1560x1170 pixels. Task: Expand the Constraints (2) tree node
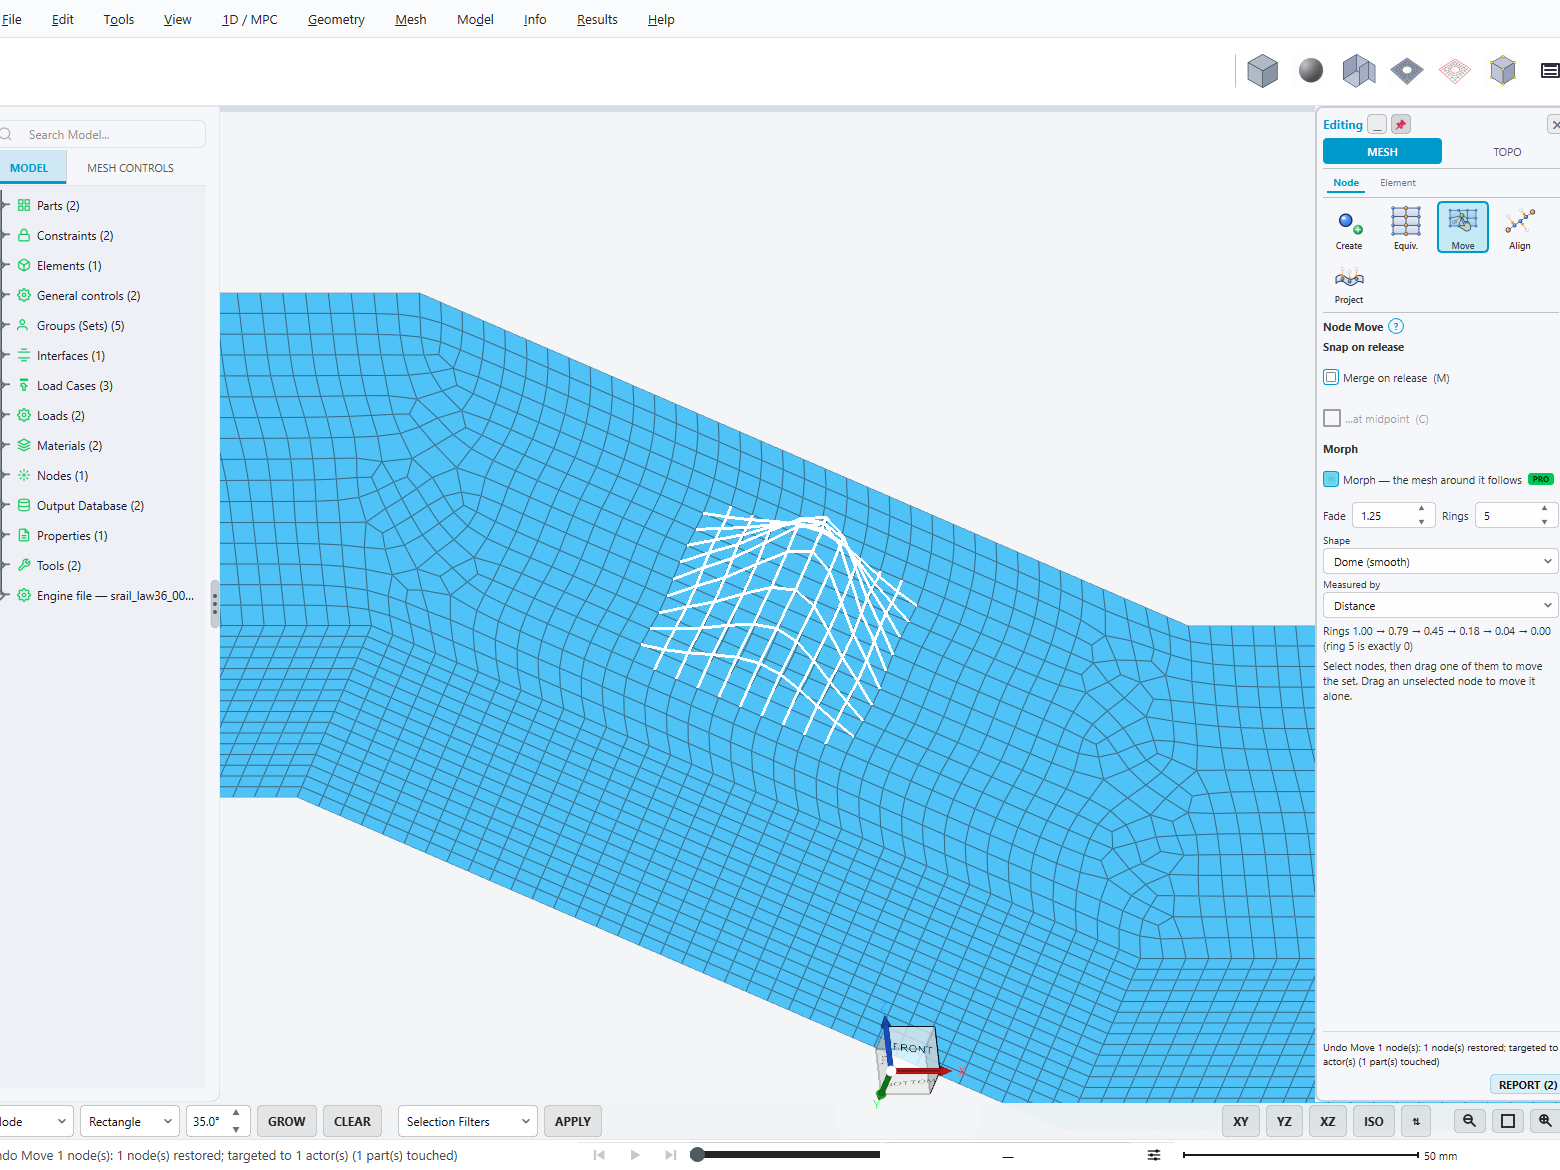pos(6,235)
